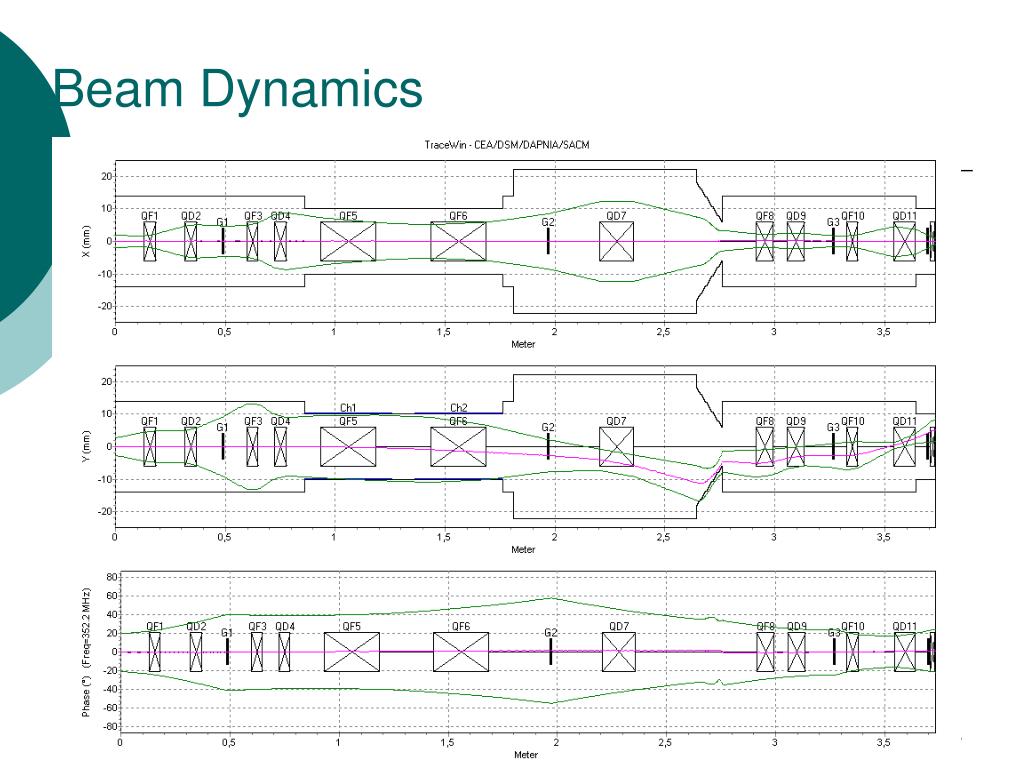Viewport: 1024px width, 768px height.
Task: Select the QF1 label in X plot
Action: (x=150, y=216)
